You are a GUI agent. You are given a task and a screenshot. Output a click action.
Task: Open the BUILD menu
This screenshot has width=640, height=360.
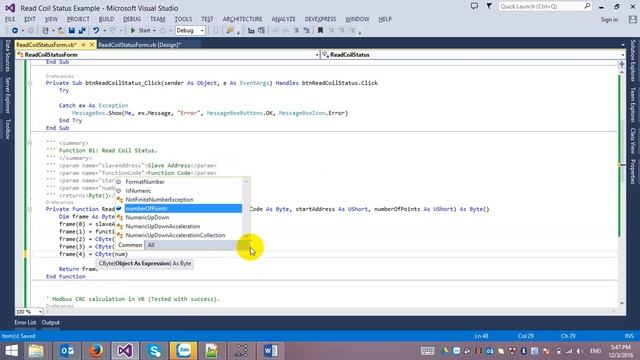pos(107,19)
